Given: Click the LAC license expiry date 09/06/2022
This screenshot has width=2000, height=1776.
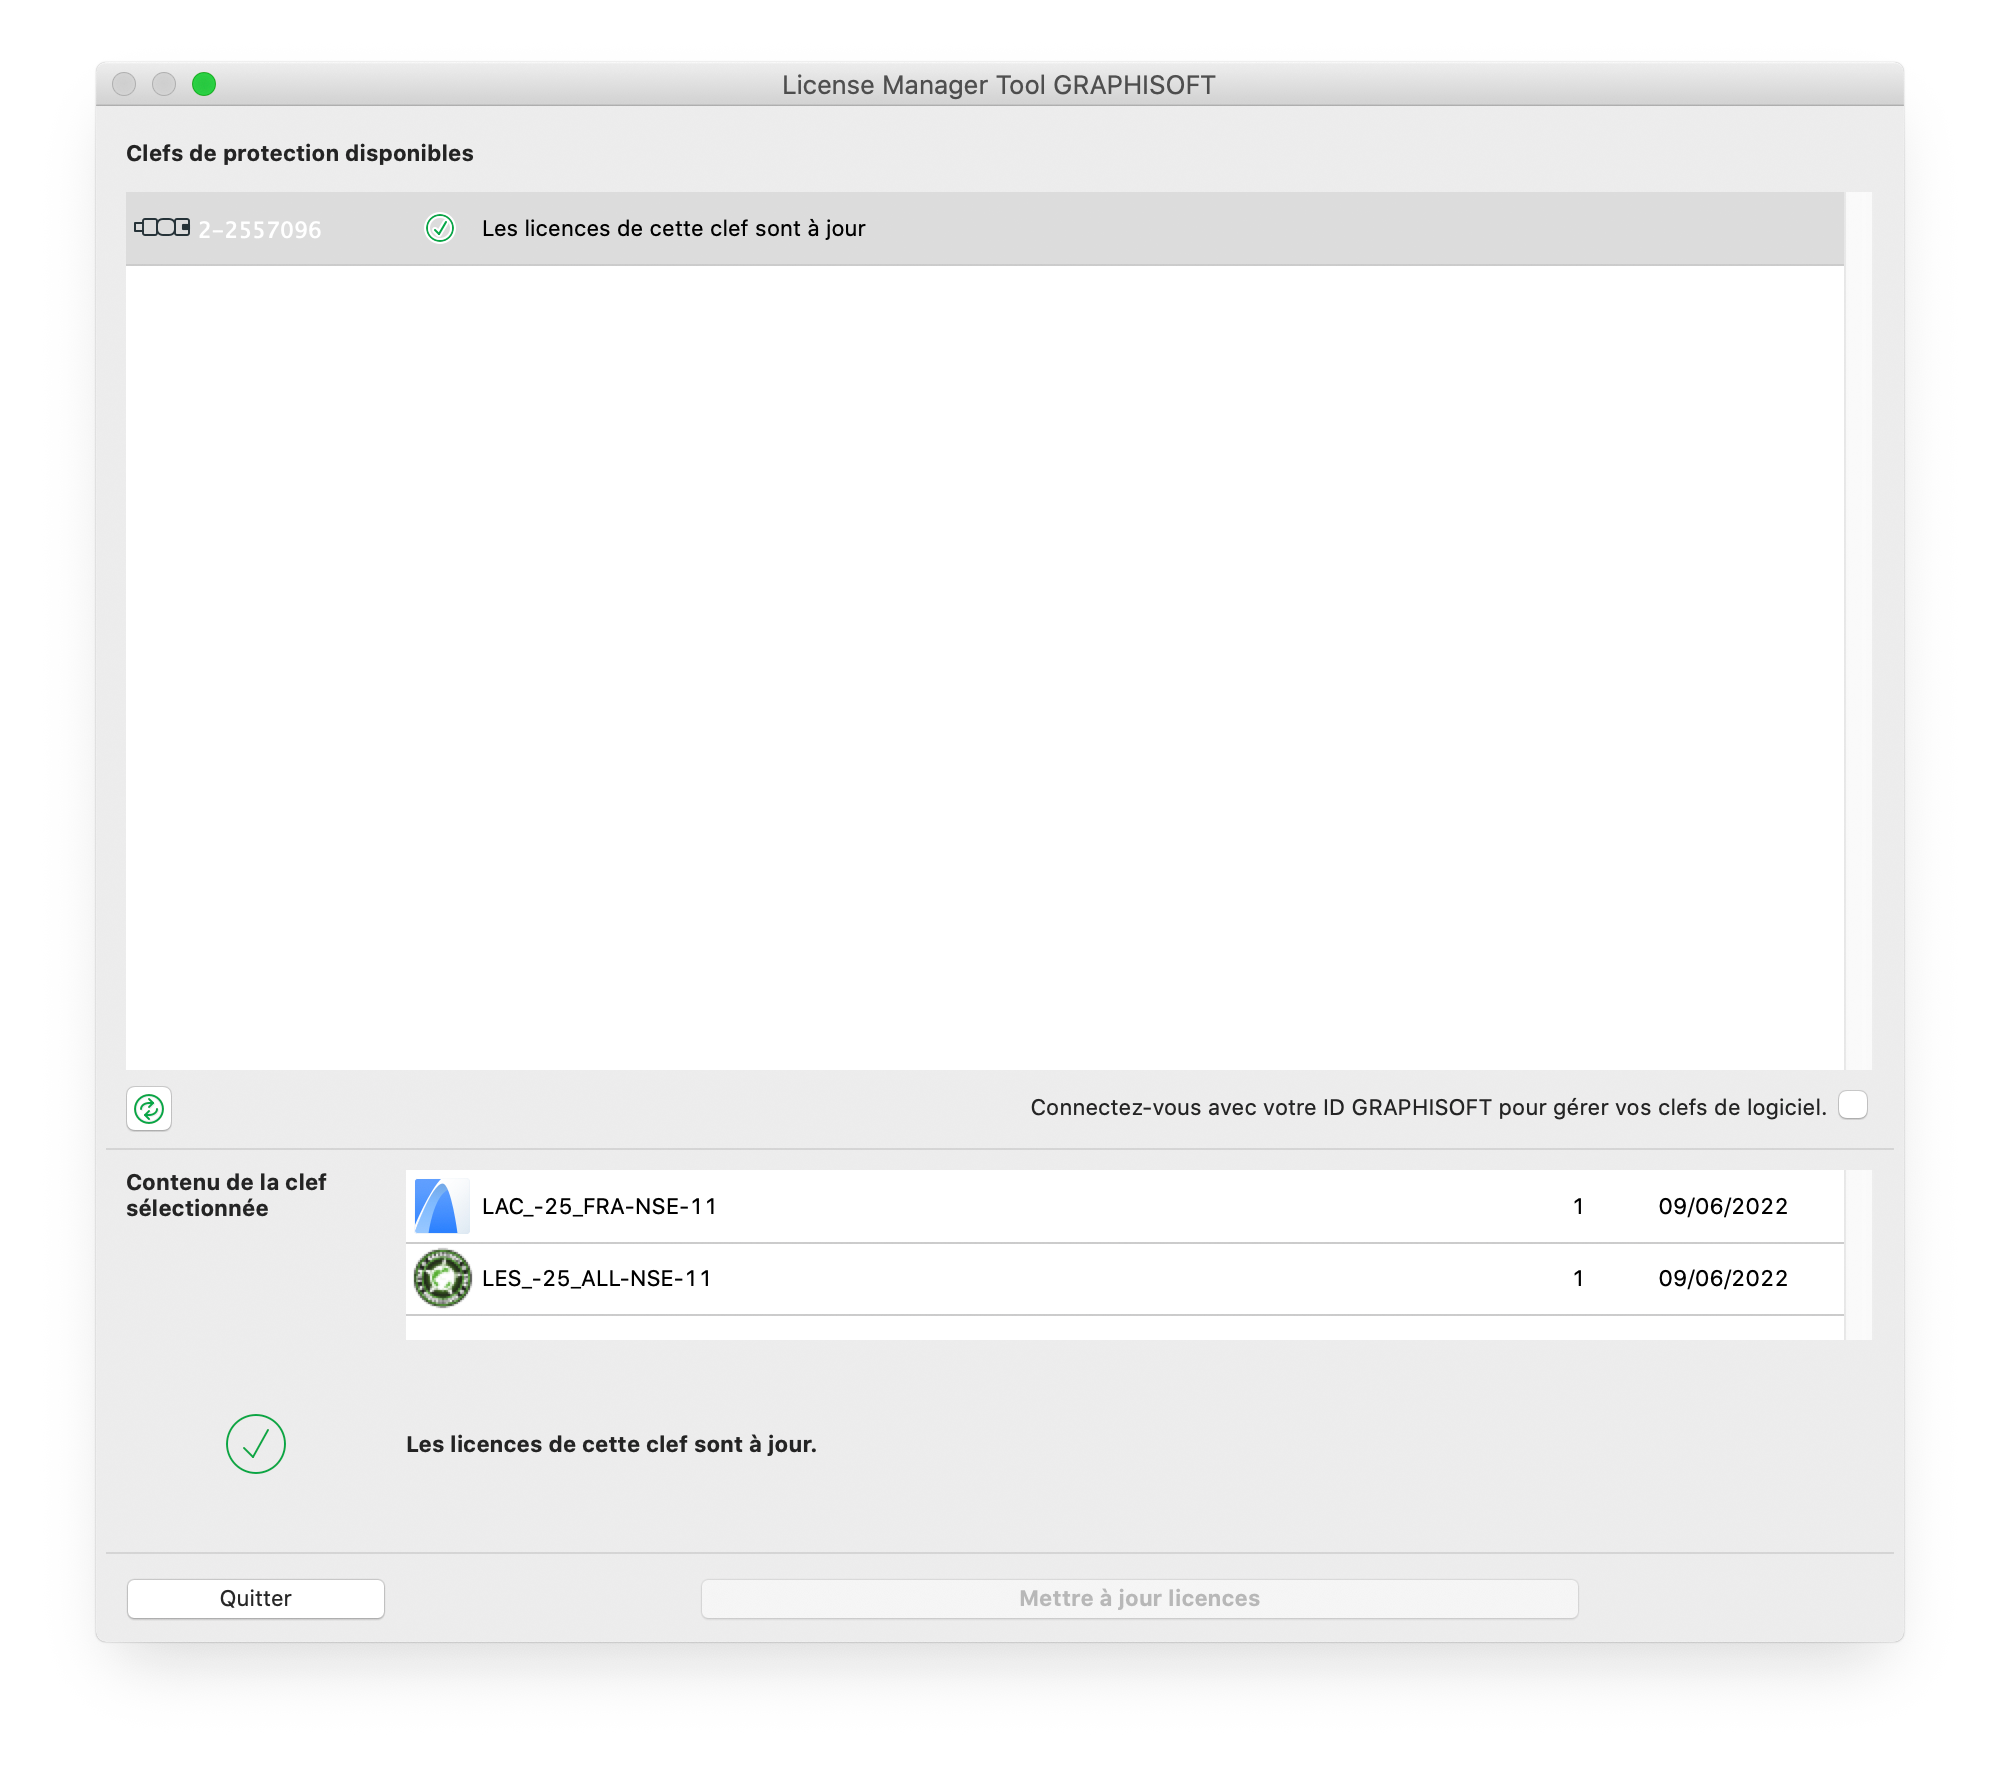Looking at the screenshot, I should [1722, 1206].
